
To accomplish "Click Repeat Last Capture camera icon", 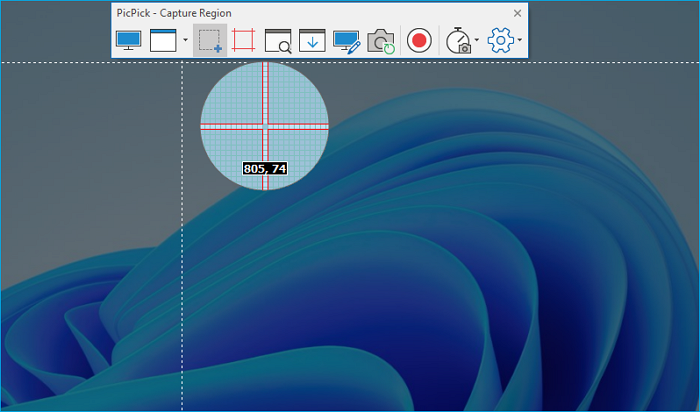I will 381,42.
